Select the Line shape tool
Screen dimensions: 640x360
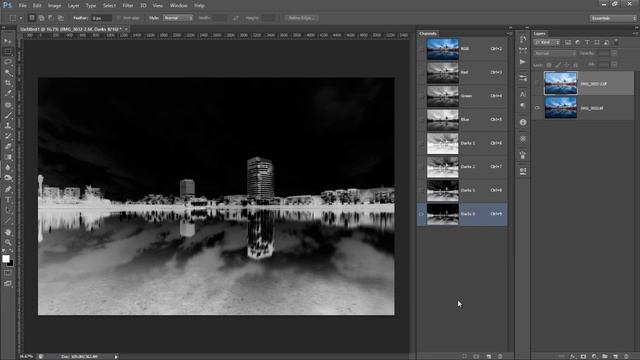pyautogui.click(x=8, y=221)
